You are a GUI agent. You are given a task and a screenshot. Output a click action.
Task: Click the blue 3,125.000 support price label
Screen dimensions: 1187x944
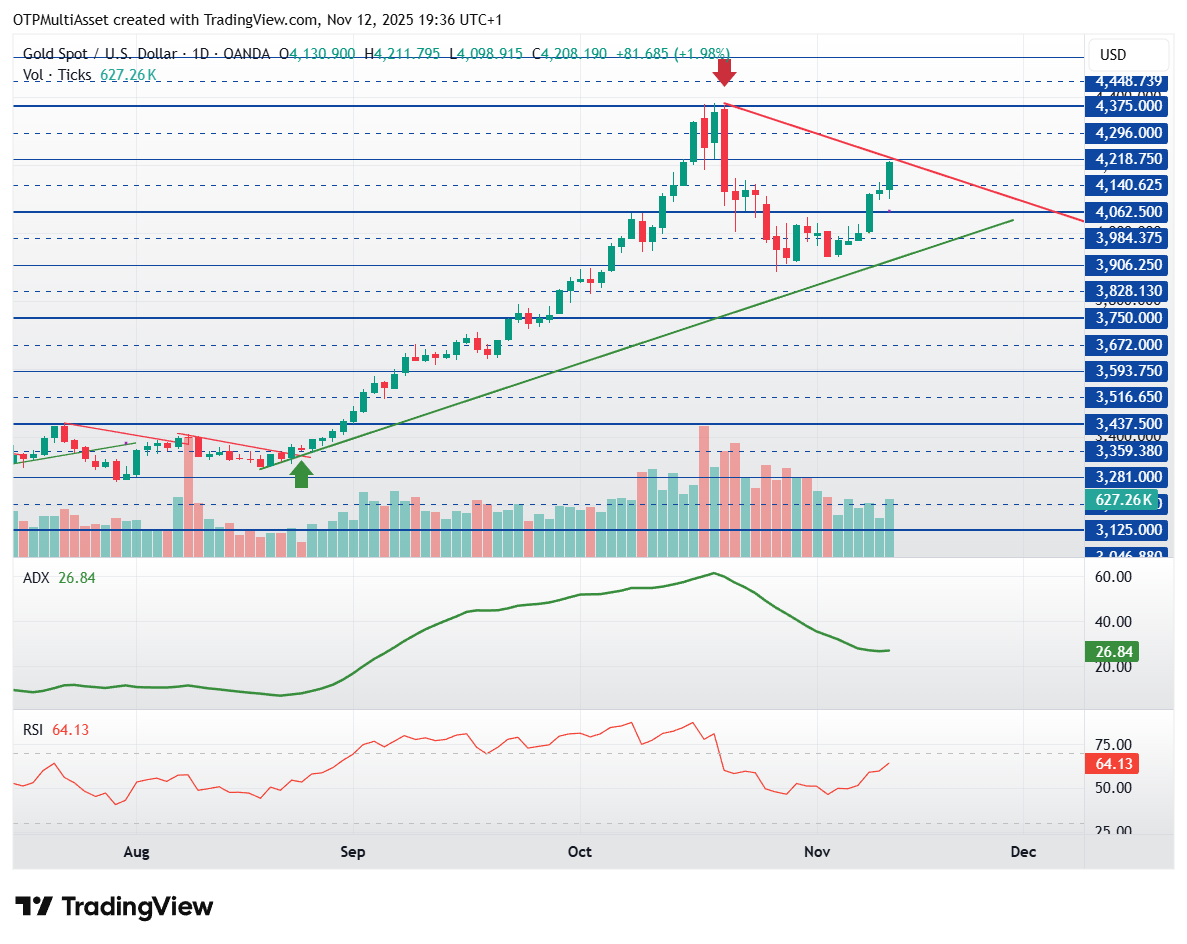point(1126,530)
